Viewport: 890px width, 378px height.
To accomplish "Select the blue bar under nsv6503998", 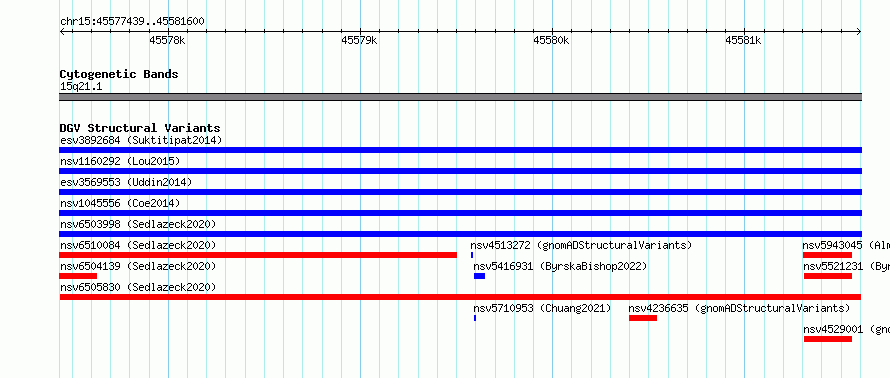I will (460, 234).
